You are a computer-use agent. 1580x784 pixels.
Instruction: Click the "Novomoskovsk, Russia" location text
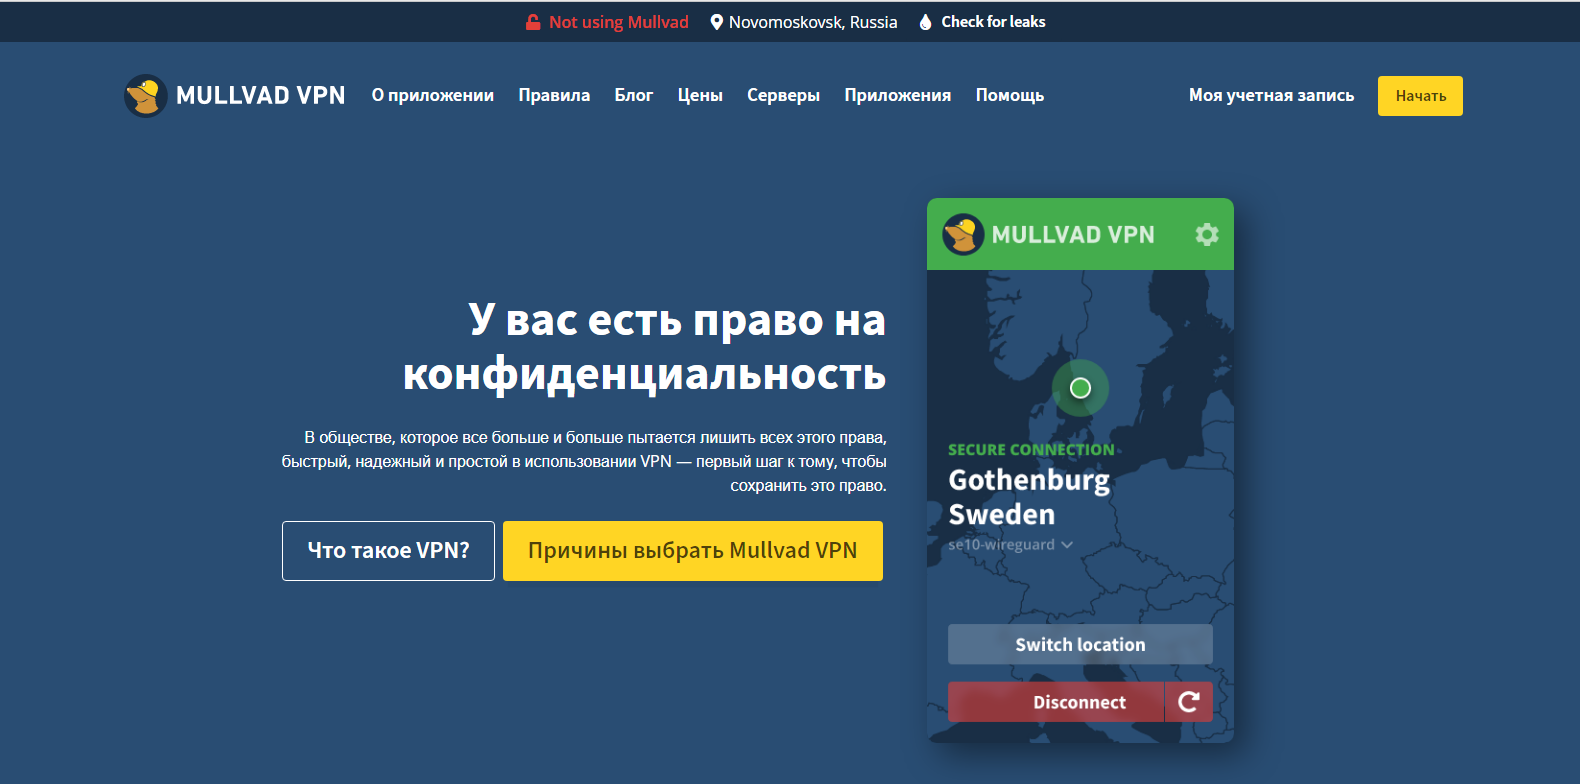click(x=813, y=22)
